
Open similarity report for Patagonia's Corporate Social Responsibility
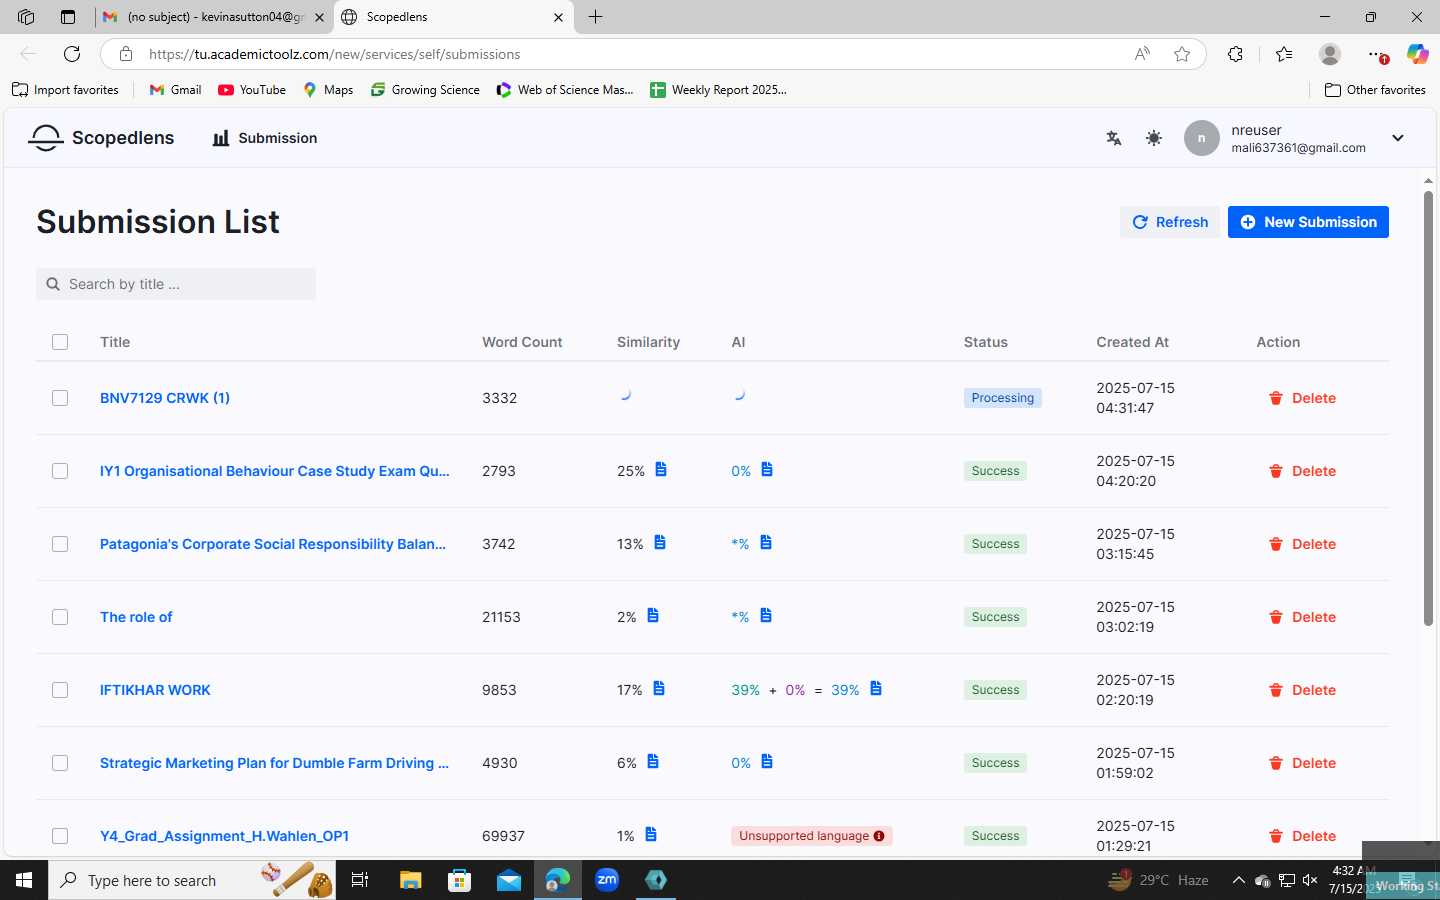[660, 542]
